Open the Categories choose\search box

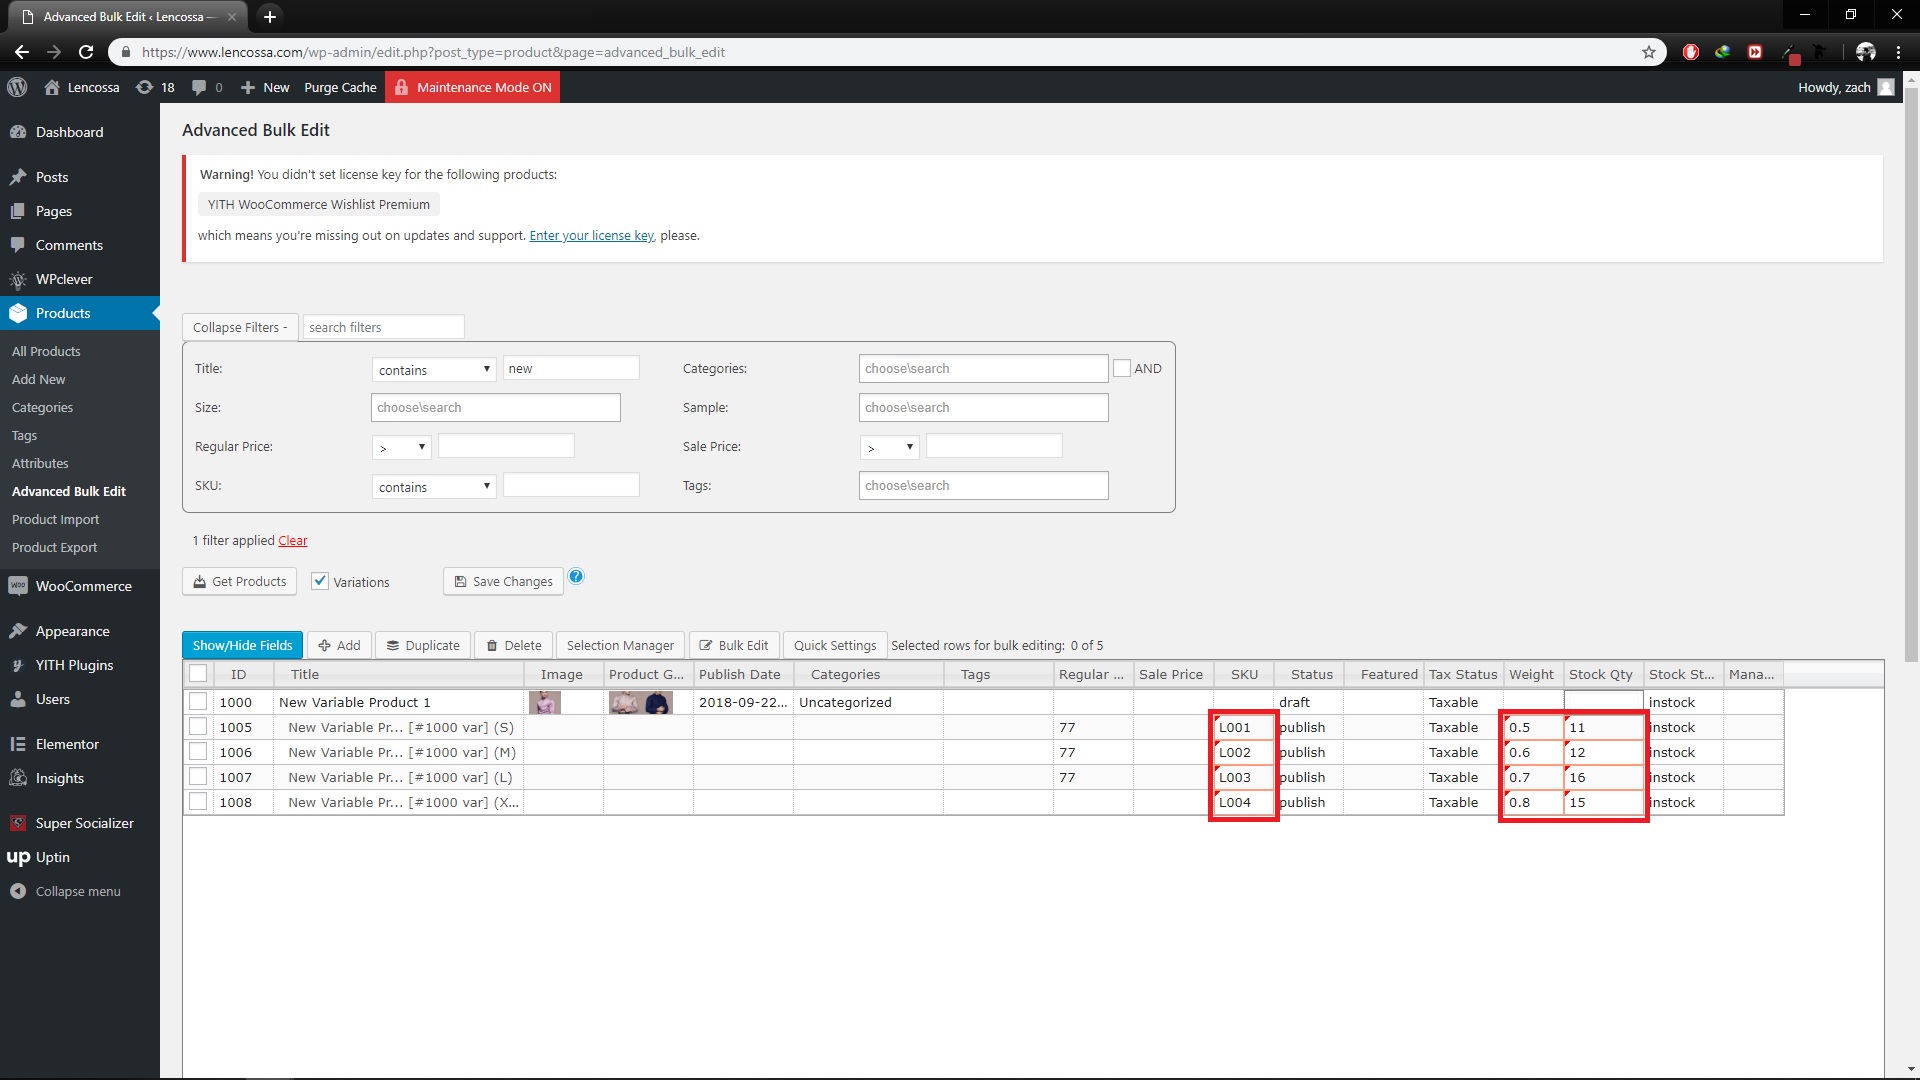983,368
